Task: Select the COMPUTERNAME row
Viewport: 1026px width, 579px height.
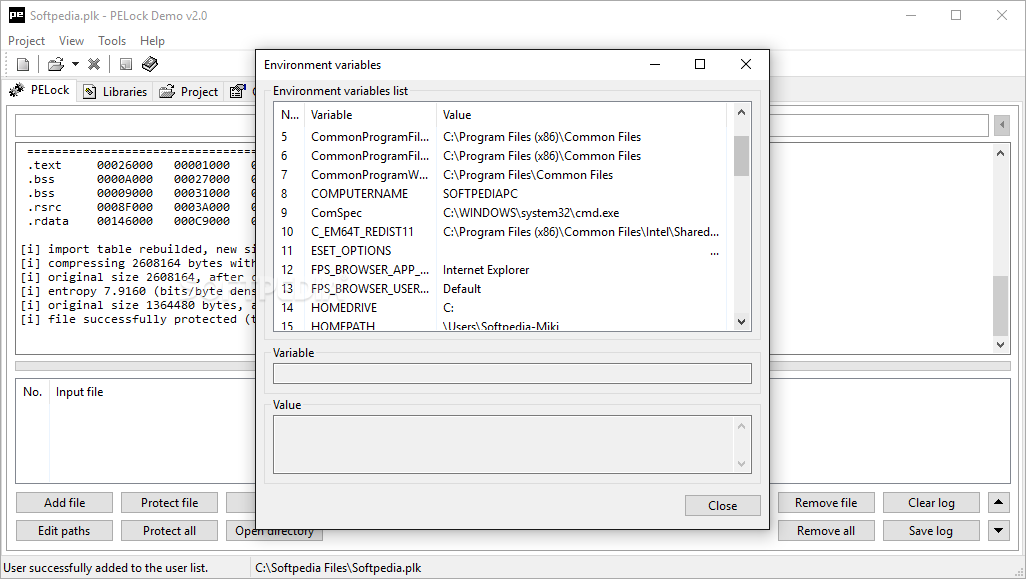Action: [x=501, y=194]
